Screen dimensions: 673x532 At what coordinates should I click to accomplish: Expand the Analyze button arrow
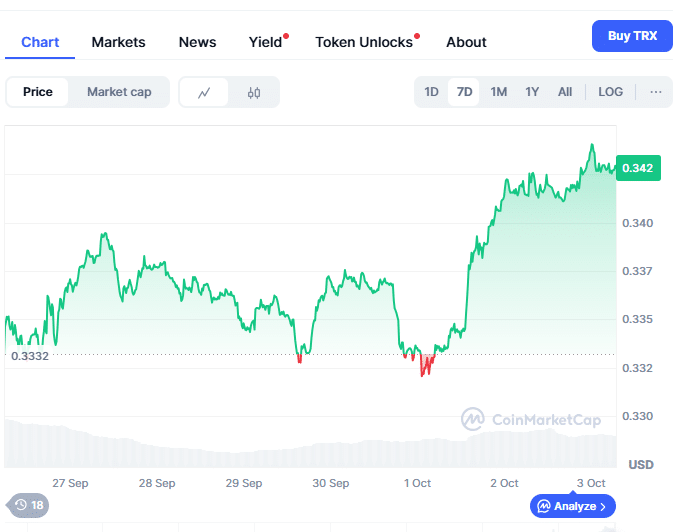point(603,507)
